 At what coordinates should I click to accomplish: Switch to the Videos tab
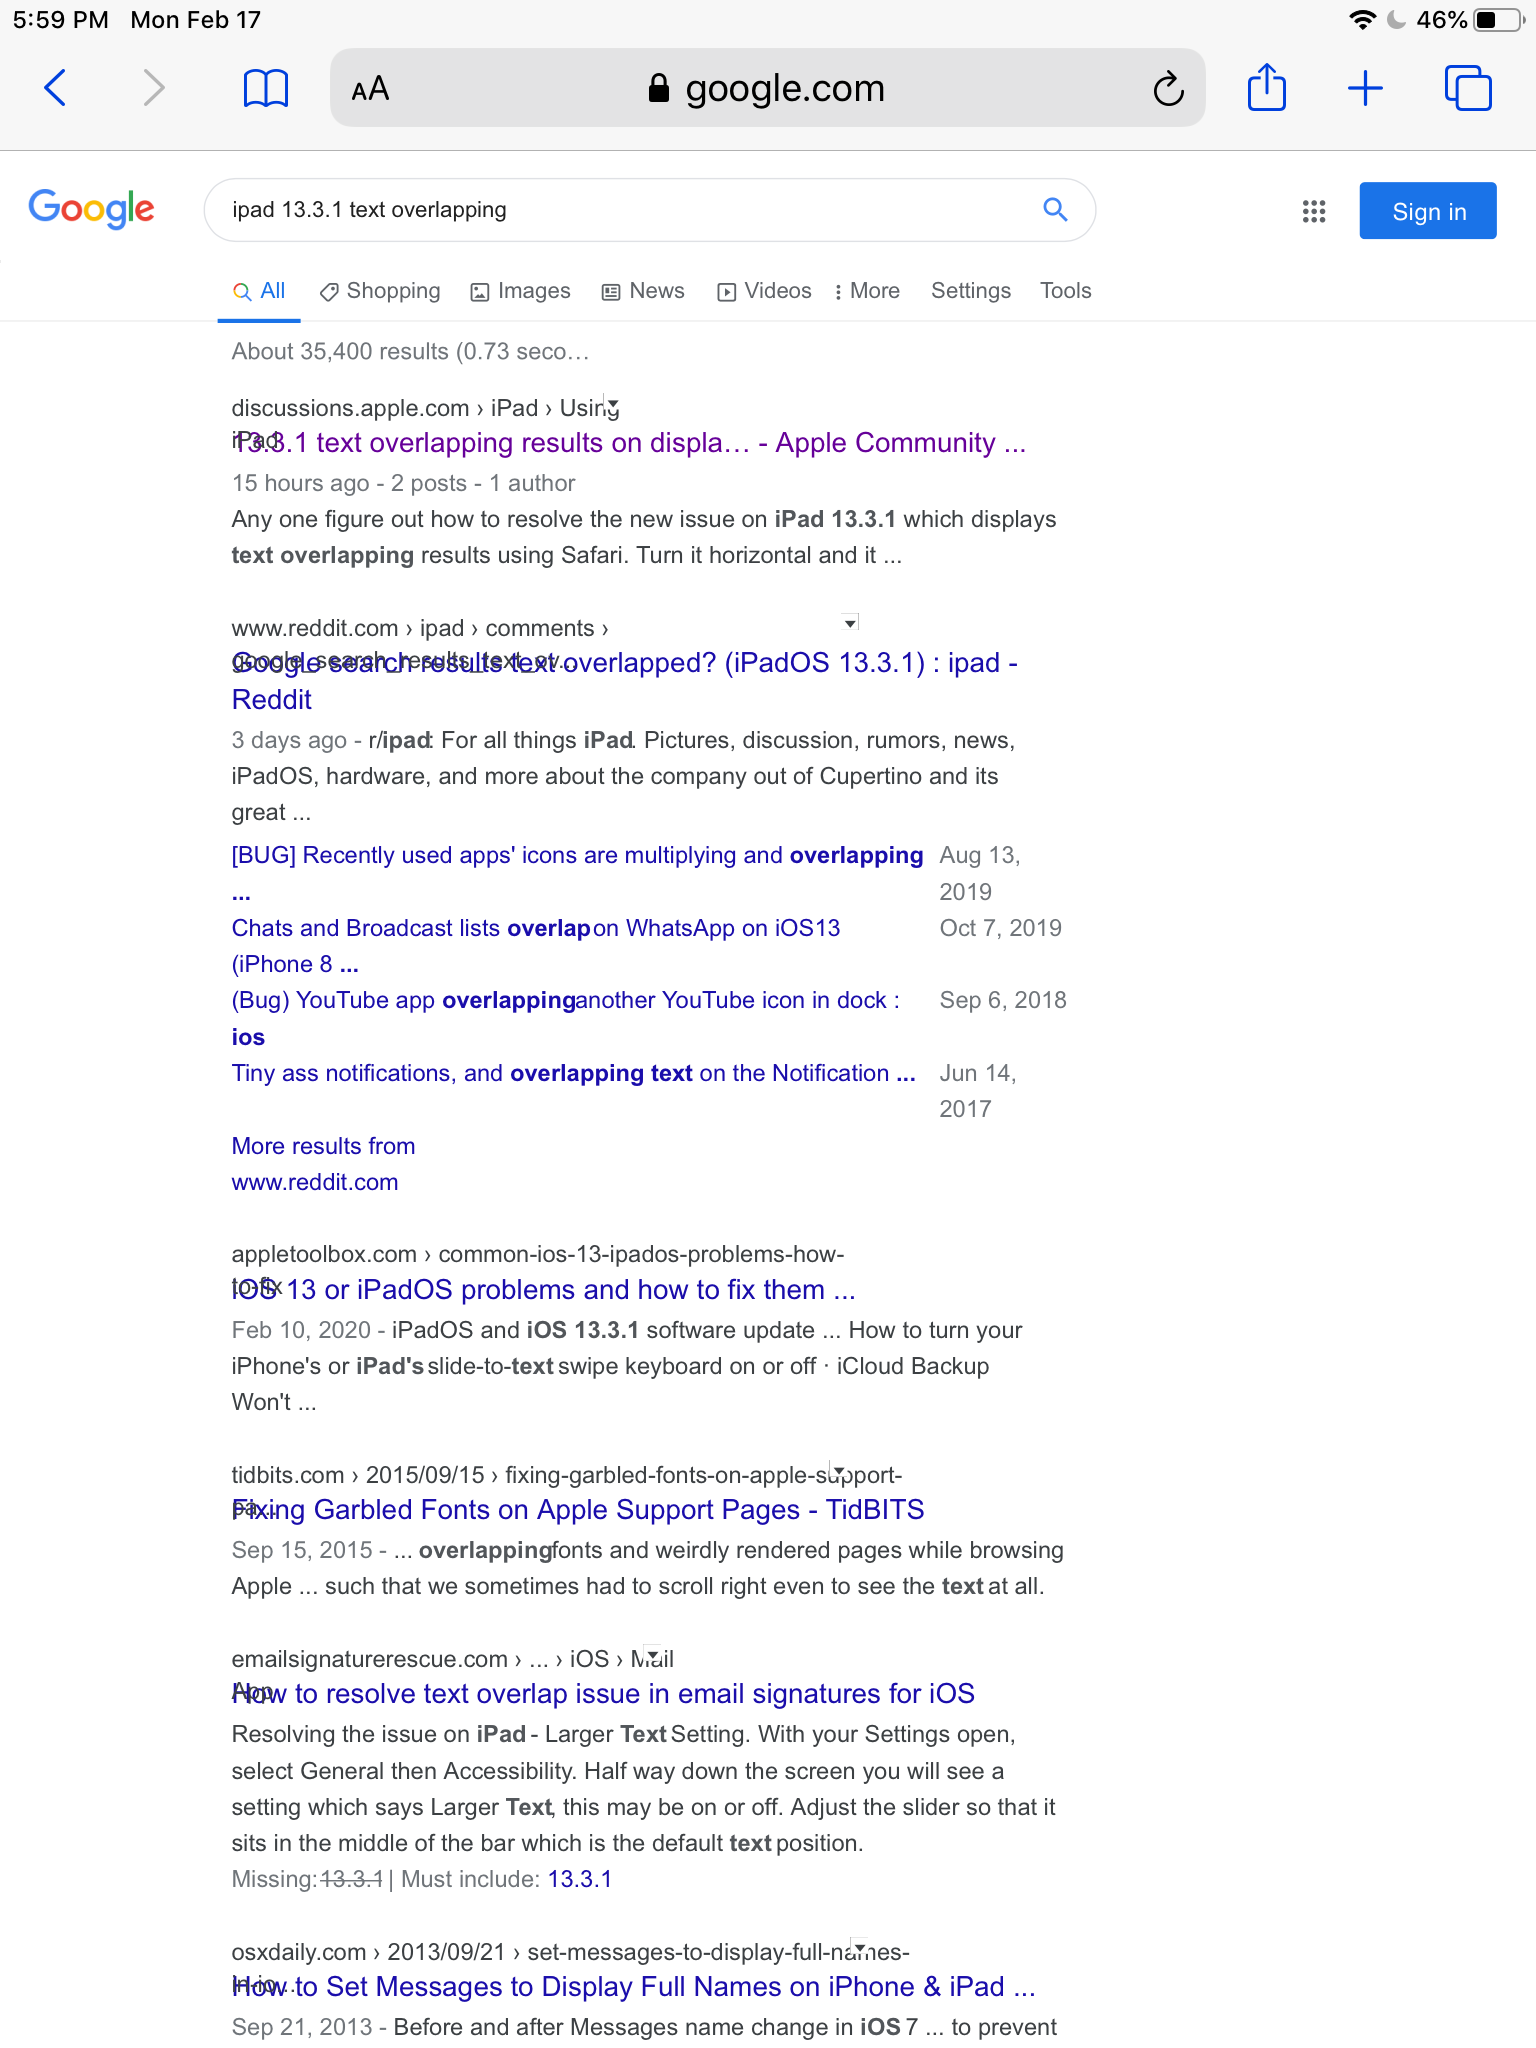[765, 291]
